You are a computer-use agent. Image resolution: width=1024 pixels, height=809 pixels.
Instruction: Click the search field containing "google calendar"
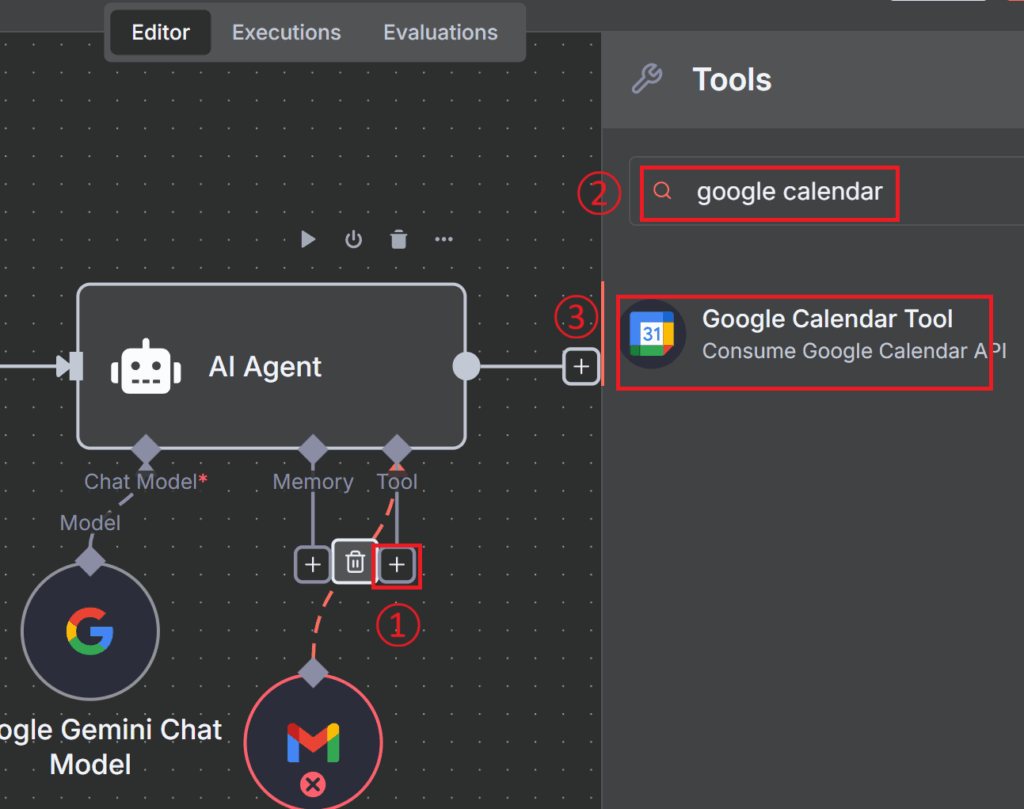[x=788, y=192]
